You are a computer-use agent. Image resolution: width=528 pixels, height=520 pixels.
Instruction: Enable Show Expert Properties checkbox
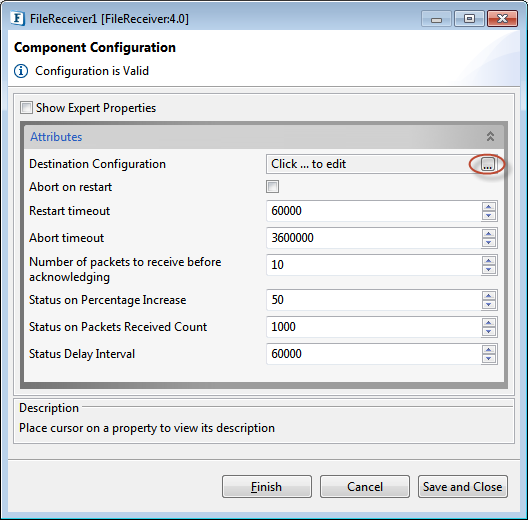click(x=27, y=108)
